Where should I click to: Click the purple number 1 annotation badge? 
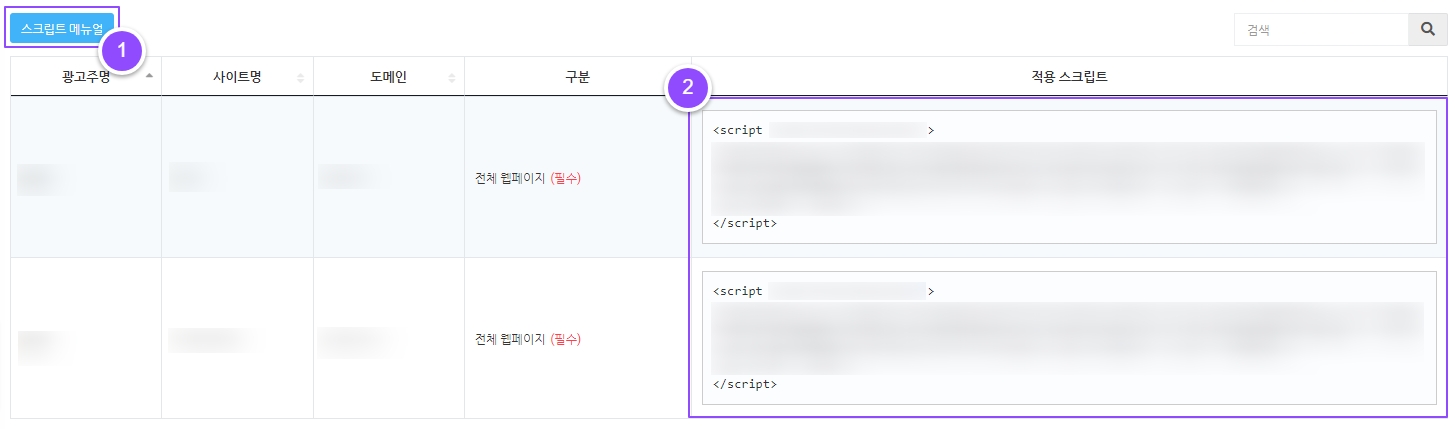(122, 50)
